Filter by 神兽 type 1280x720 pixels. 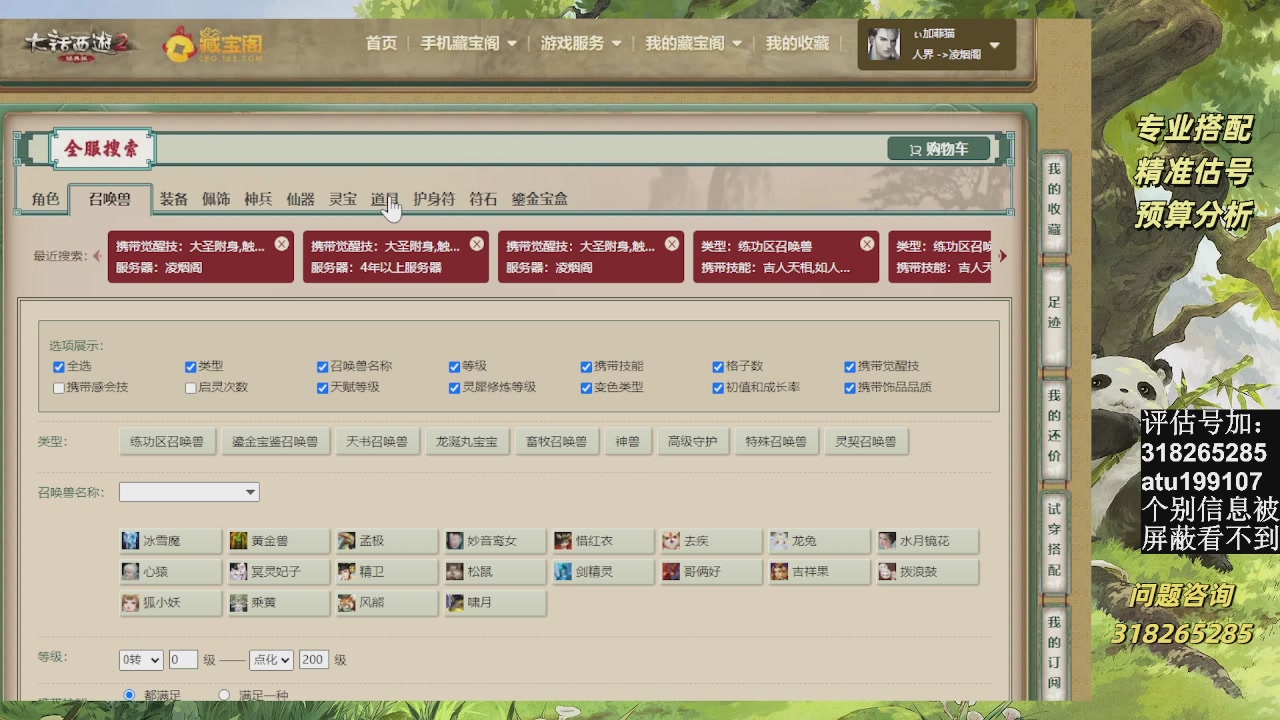pos(627,441)
